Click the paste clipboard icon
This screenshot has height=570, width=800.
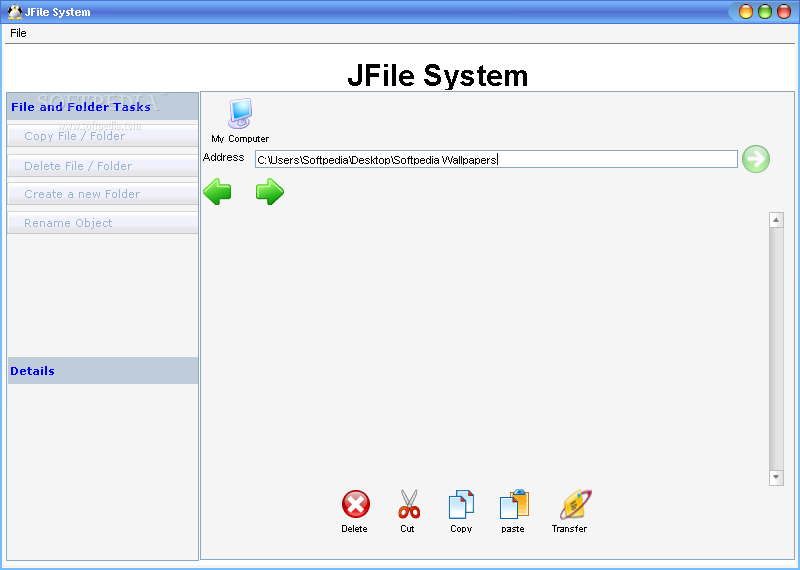pos(514,504)
